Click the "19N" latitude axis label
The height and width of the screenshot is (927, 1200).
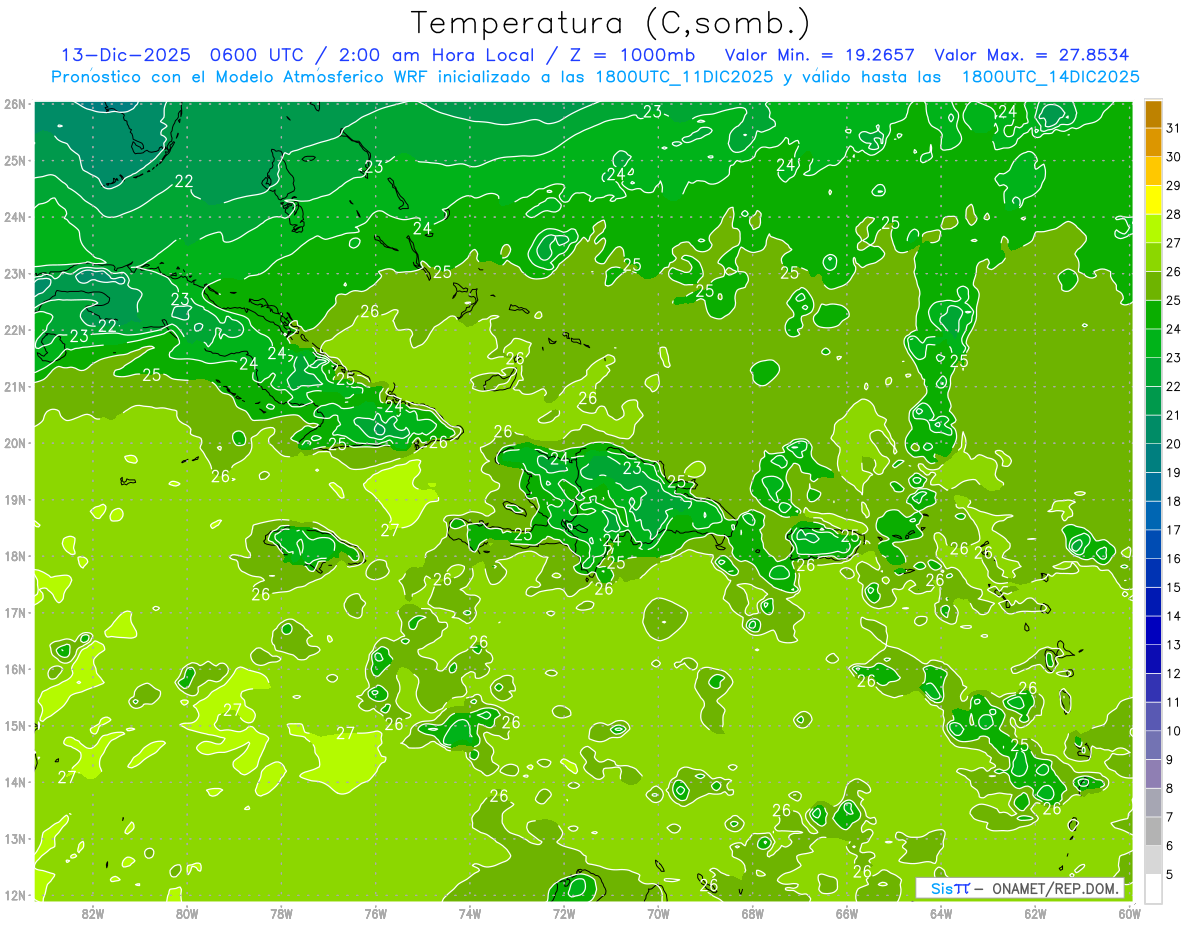pos(15,499)
